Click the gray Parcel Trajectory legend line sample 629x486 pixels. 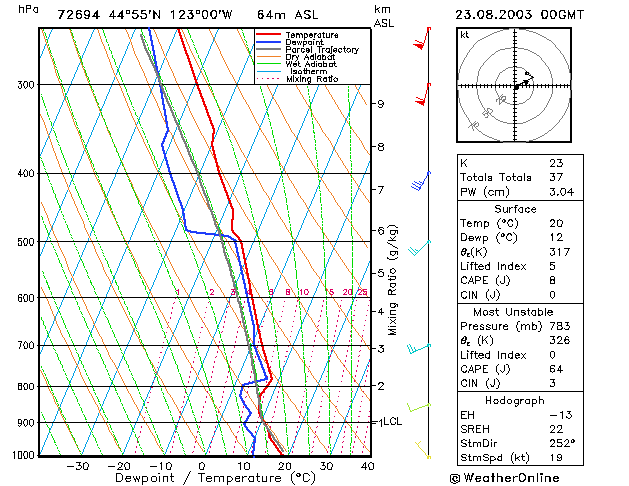tap(268, 49)
